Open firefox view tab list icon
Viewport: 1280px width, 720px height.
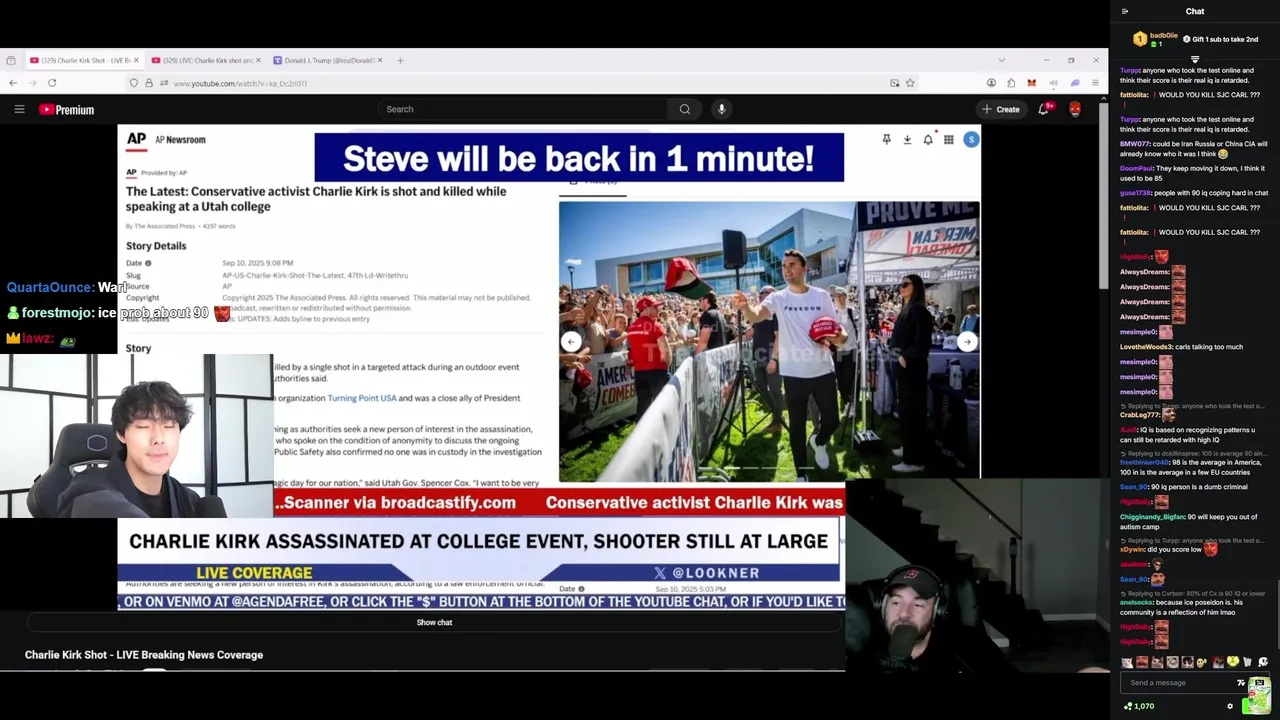10,60
